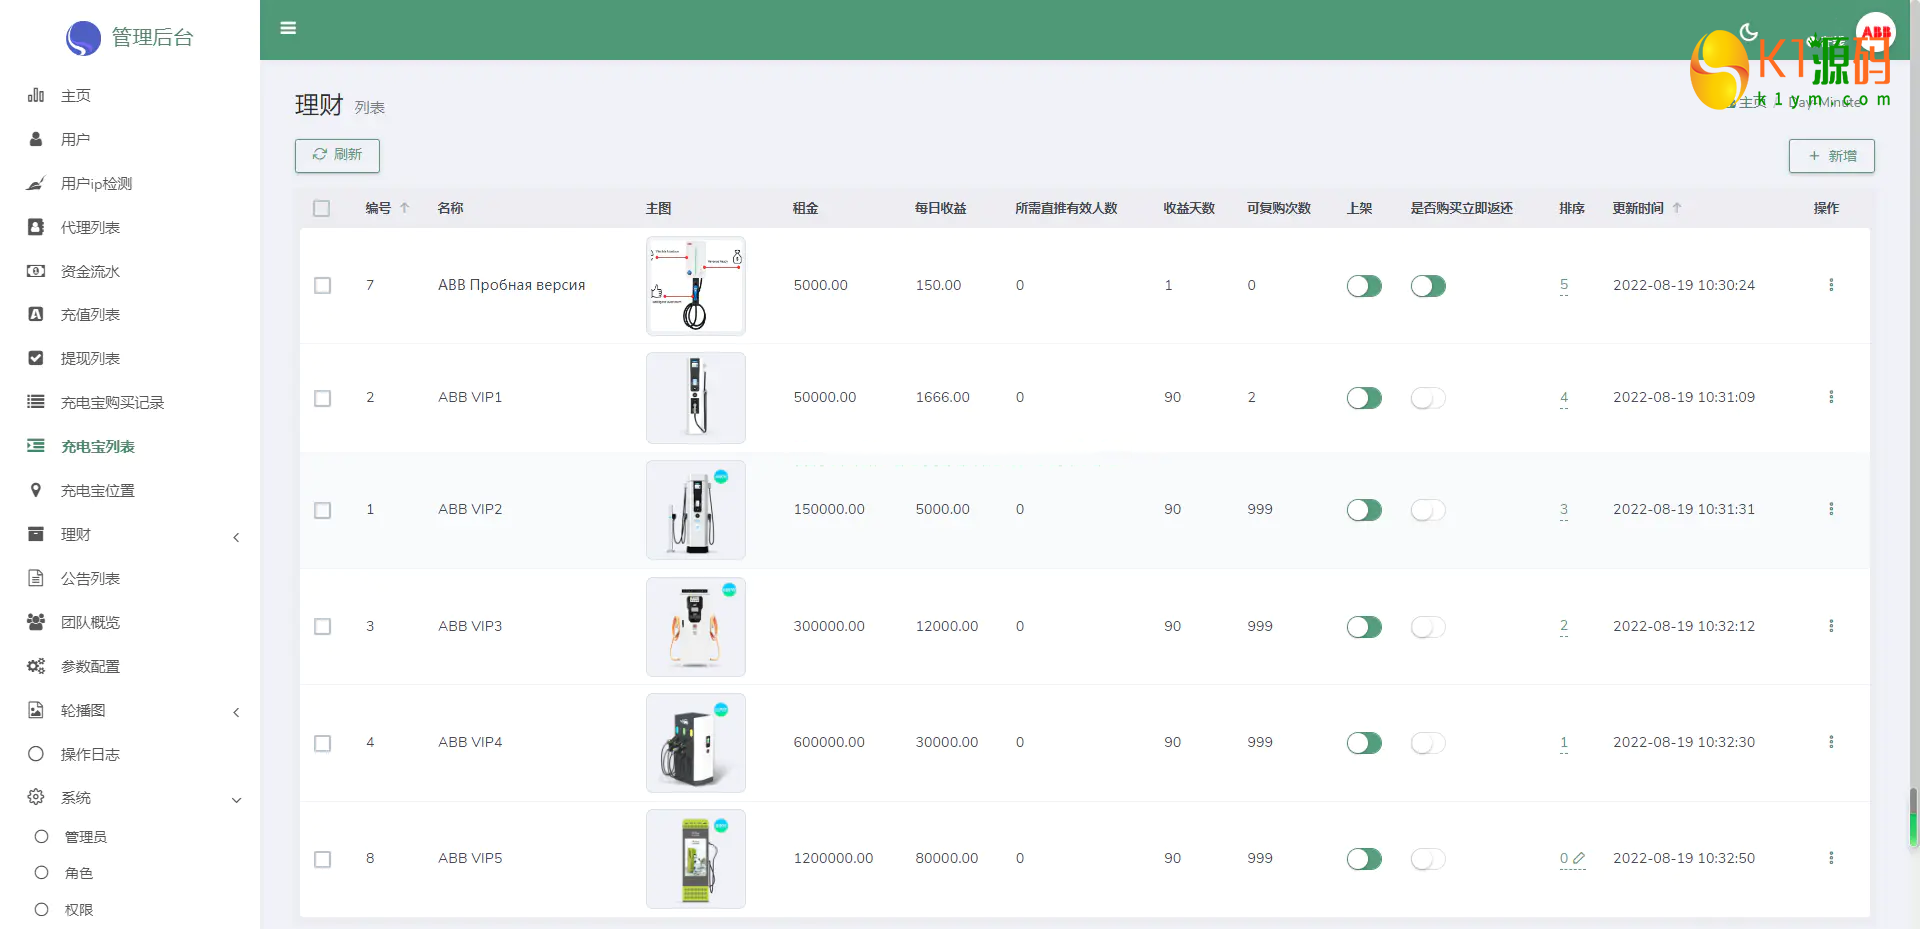The width and height of the screenshot is (1920, 929).
Task: Toggle select-all checkbox in table header
Action: click(x=321, y=208)
